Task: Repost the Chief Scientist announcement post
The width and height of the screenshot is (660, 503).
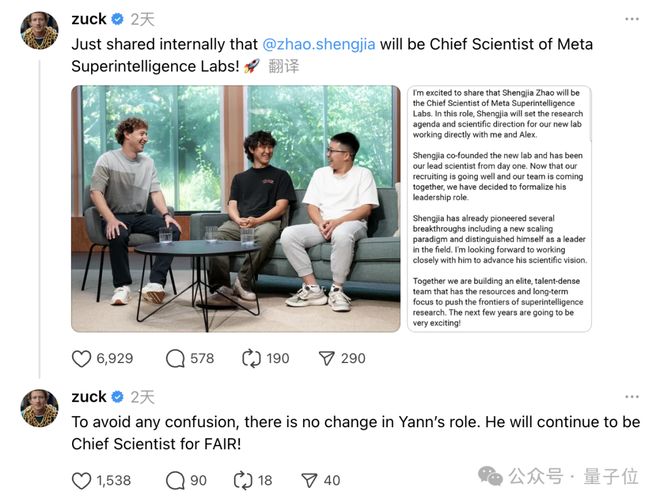Action: [251, 358]
